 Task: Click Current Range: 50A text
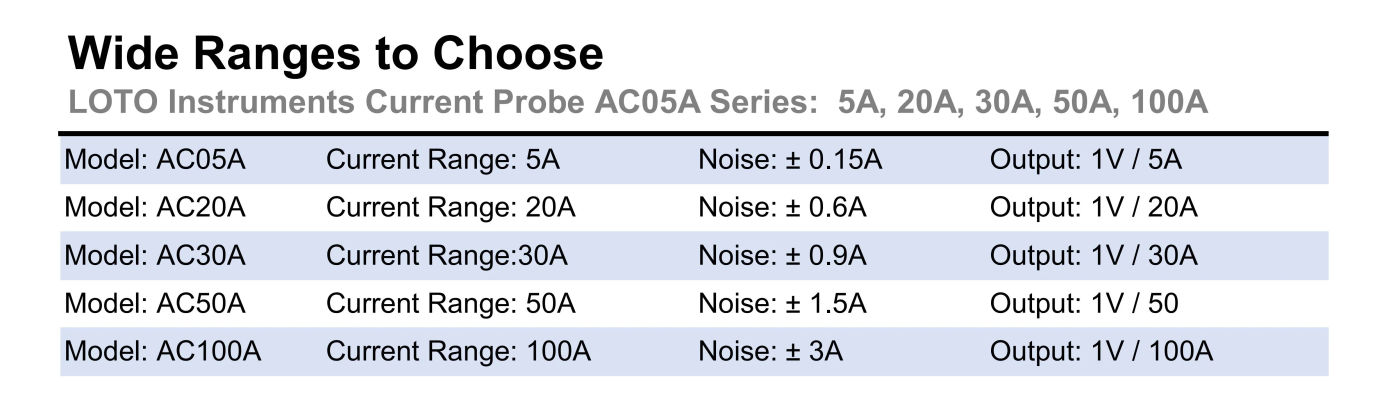(x=451, y=304)
